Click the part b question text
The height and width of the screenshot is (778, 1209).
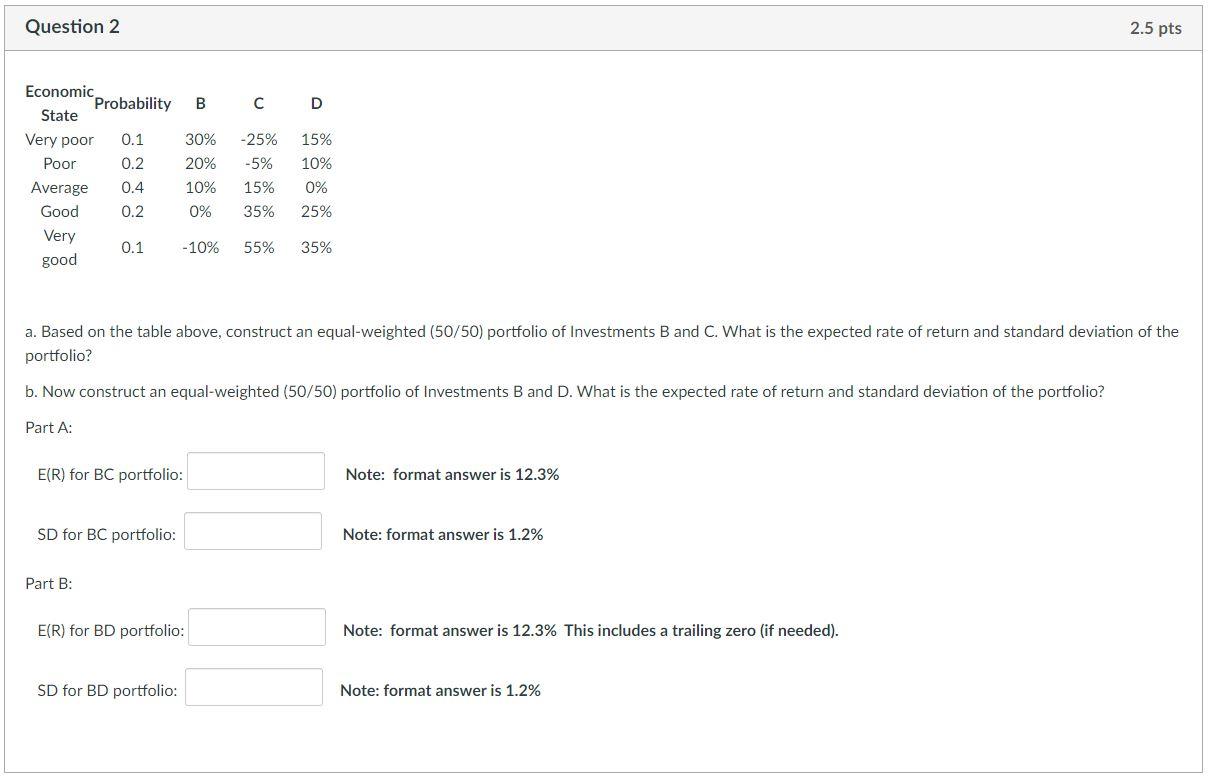pos(565,391)
